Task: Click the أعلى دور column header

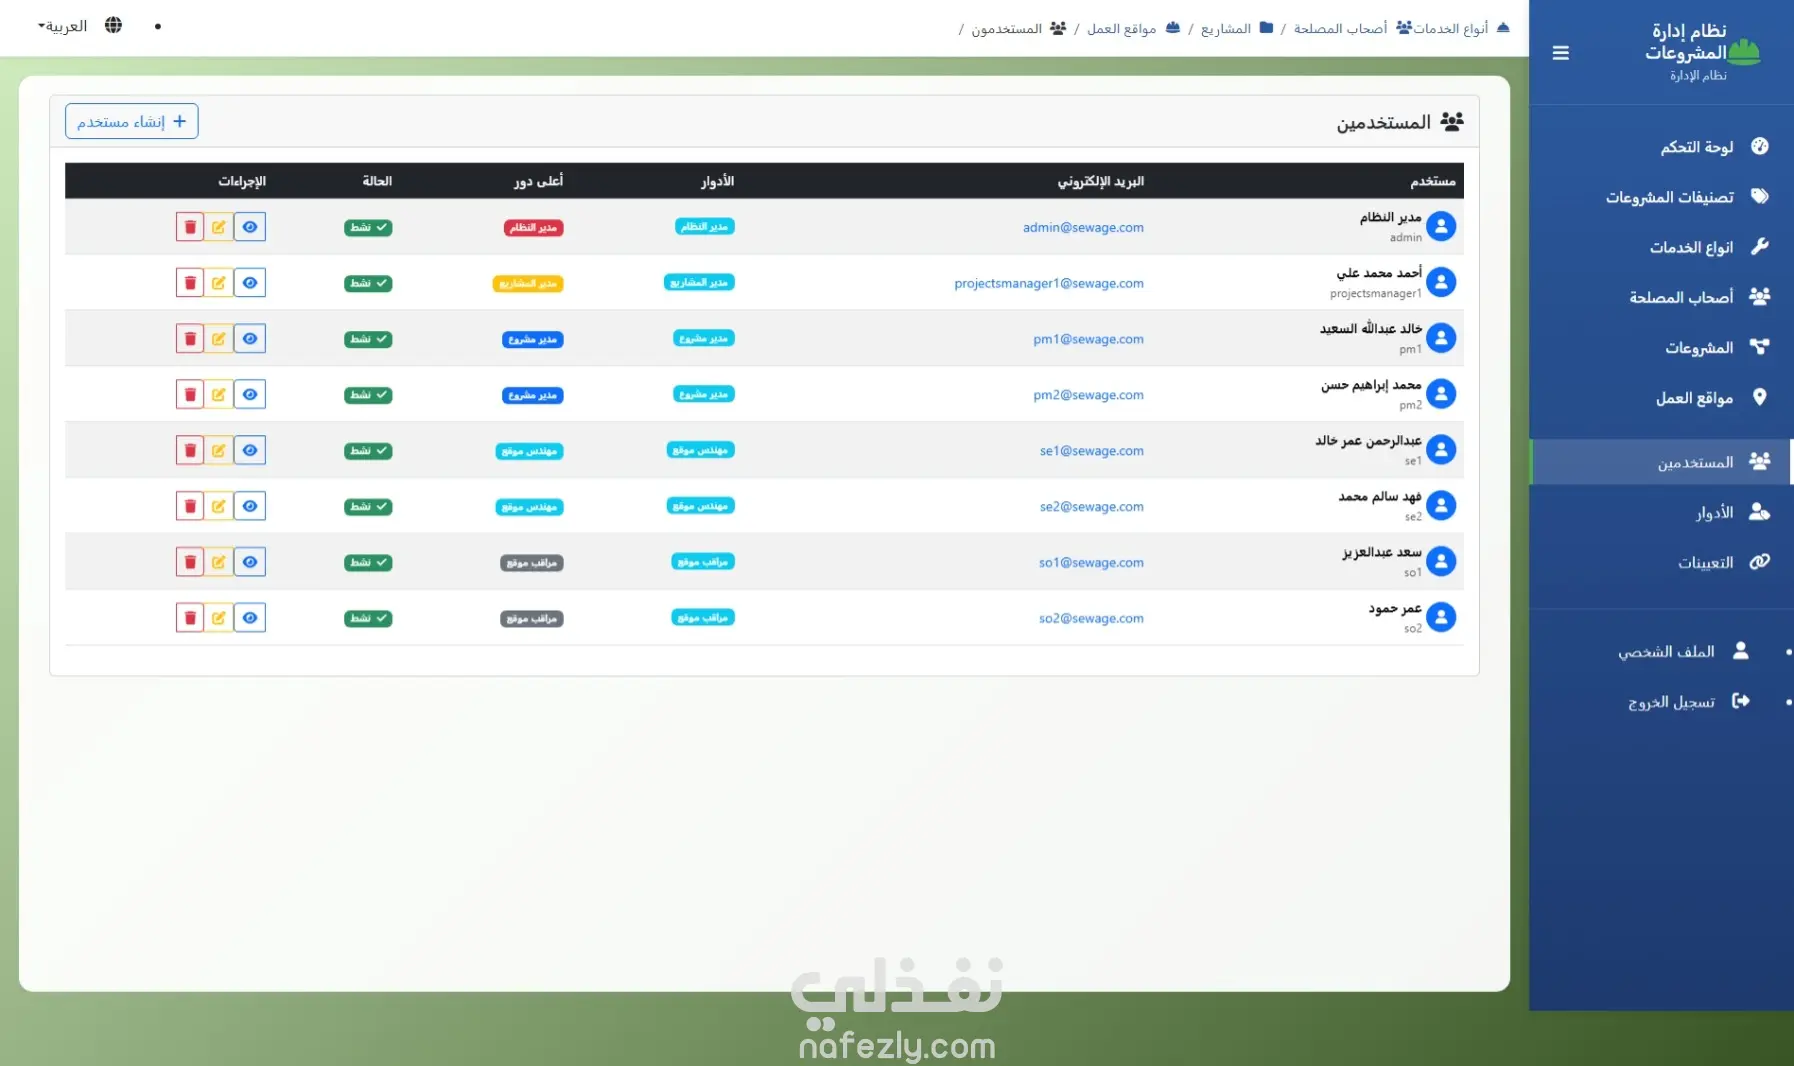Action: [538, 181]
